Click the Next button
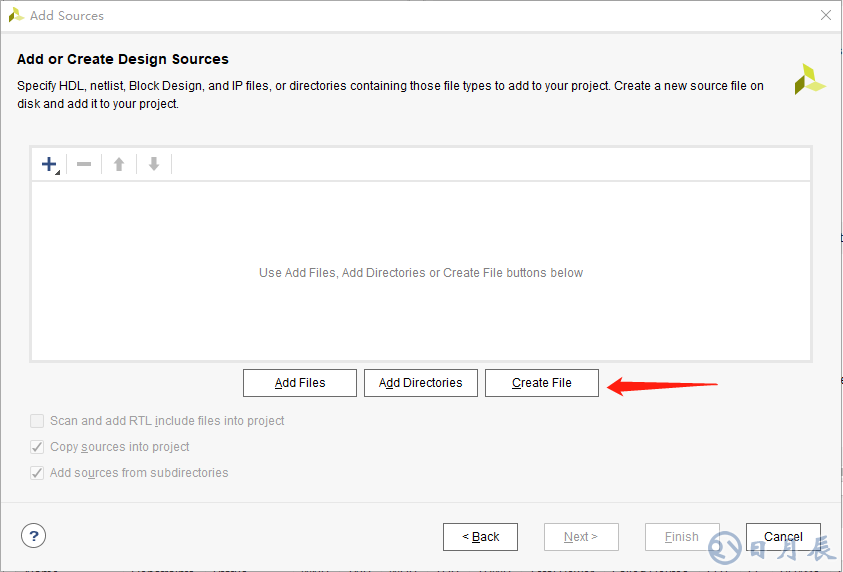 coord(581,537)
